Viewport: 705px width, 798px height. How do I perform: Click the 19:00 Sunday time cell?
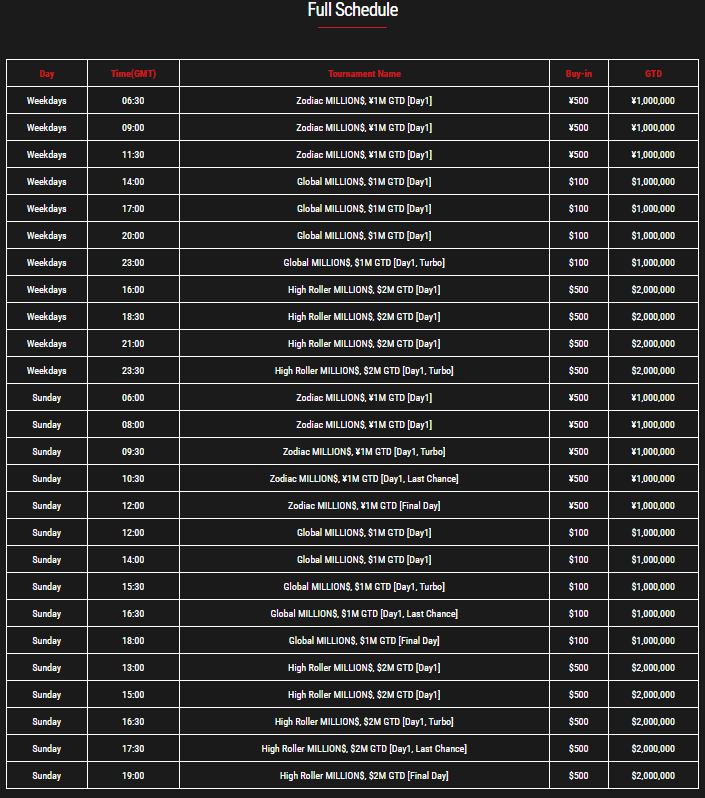click(133, 776)
